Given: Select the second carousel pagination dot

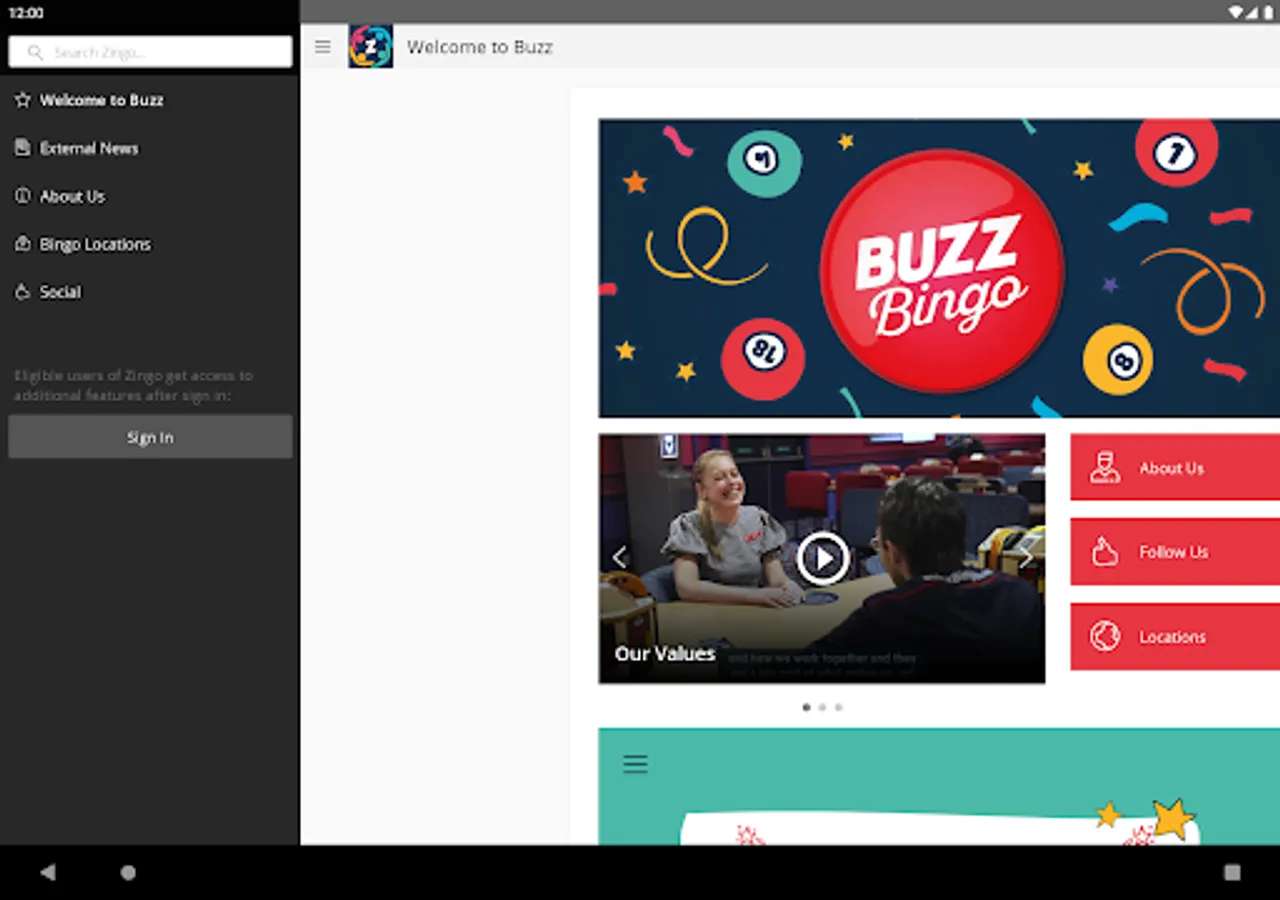Looking at the screenshot, I should click(822, 707).
